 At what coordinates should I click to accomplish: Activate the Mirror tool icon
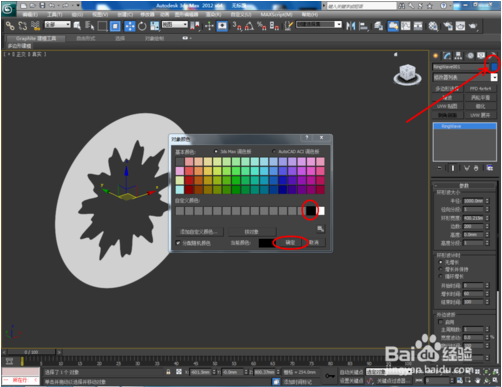[350, 26]
